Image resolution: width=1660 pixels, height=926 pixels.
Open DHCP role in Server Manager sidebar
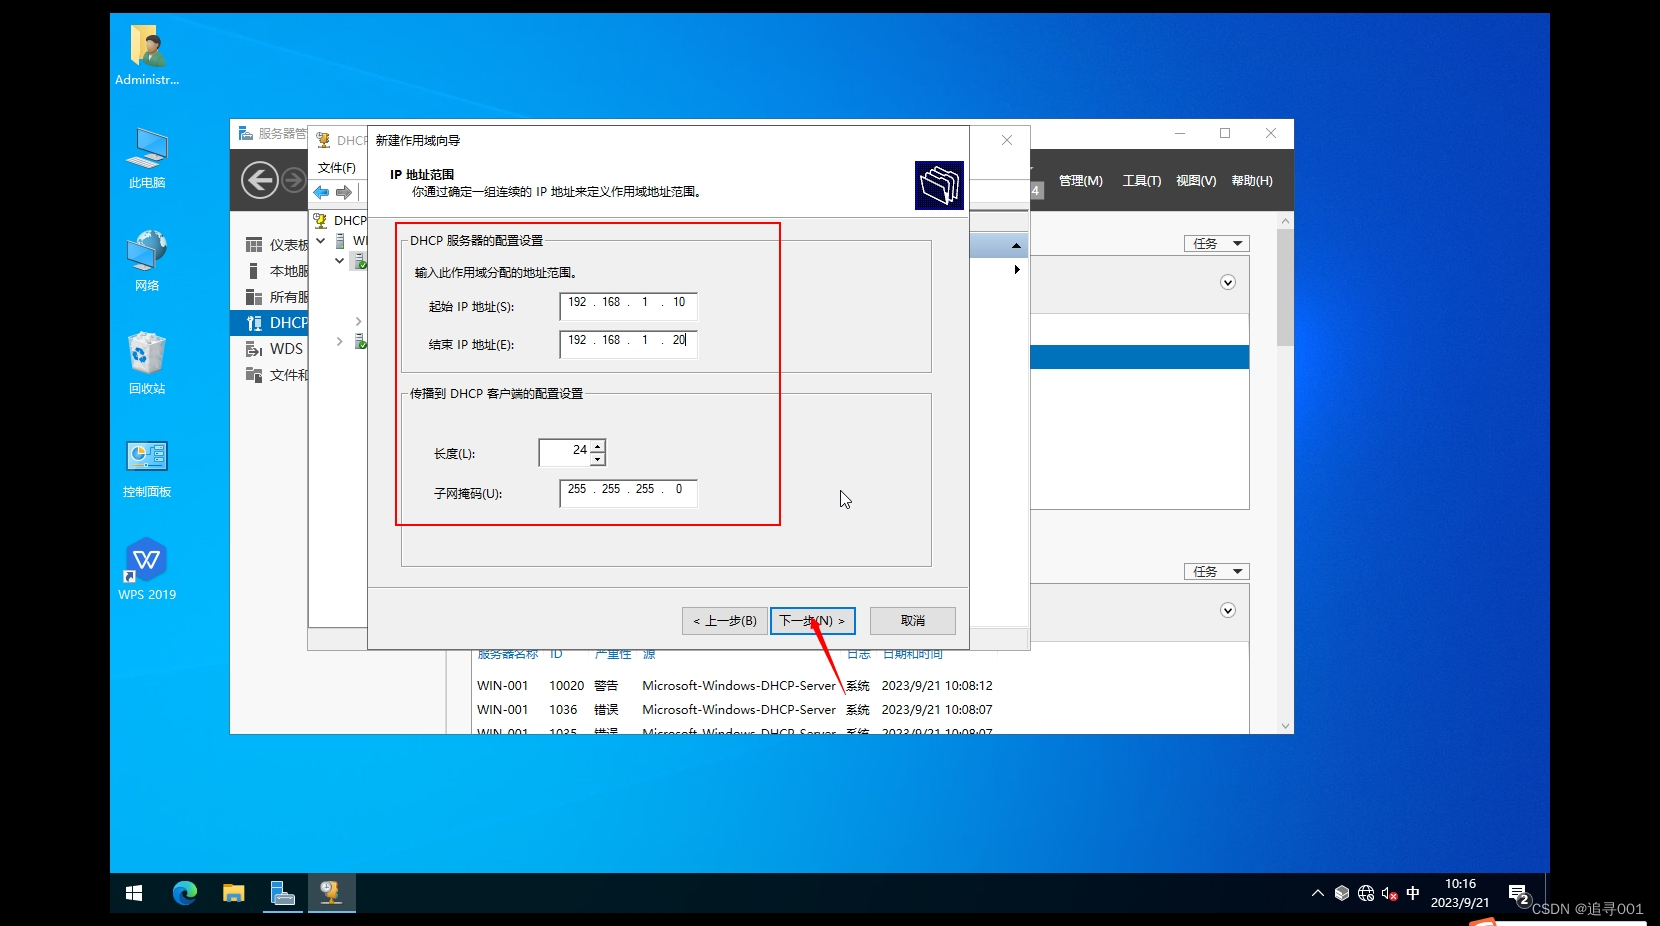click(270, 323)
